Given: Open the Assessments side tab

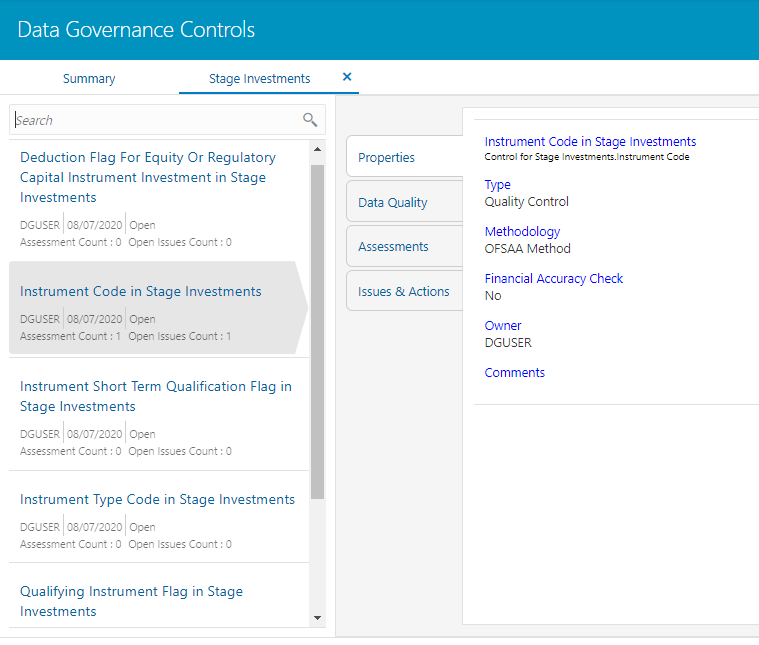Looking at the screenshot, I should 405,246.
